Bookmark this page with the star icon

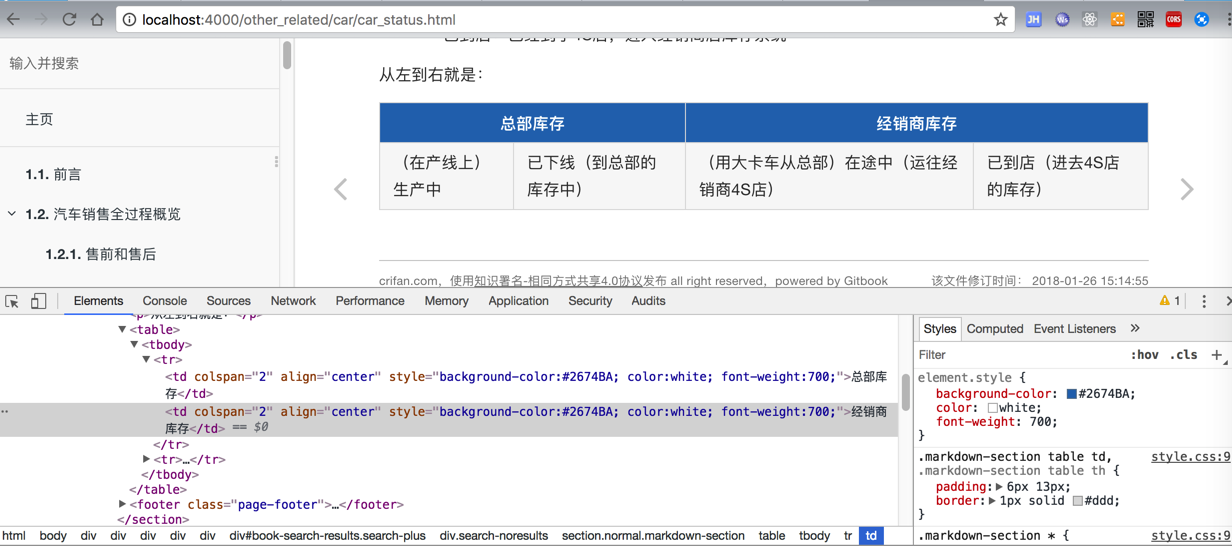[1000, 20]
